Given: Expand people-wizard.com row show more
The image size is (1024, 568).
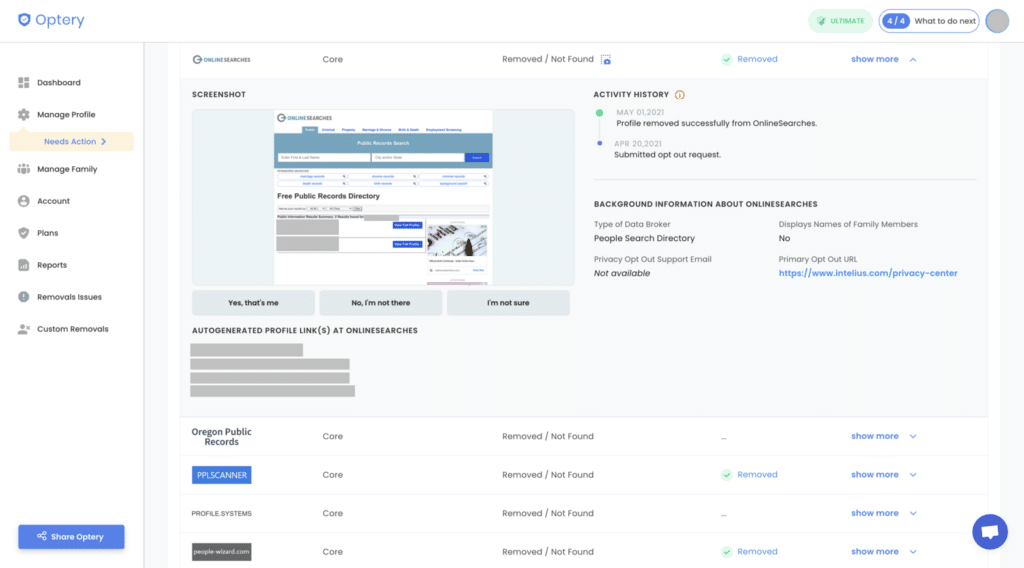Looking at the screenshot, I should [x=884, y=552].
